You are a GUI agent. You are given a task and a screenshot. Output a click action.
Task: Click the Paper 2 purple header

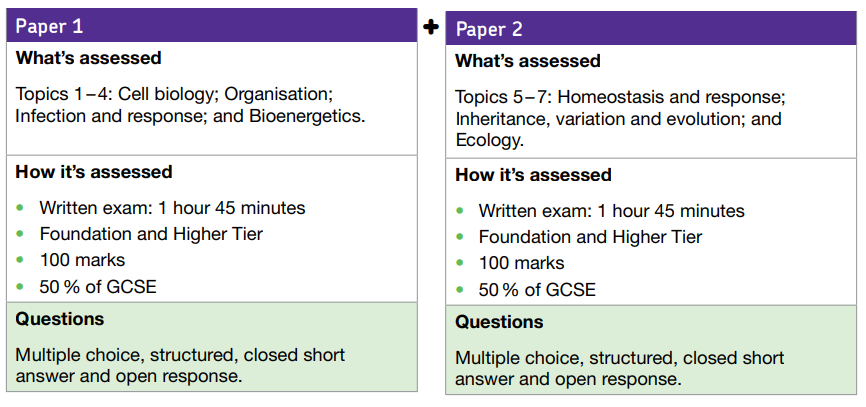click(x=651, y=29)
